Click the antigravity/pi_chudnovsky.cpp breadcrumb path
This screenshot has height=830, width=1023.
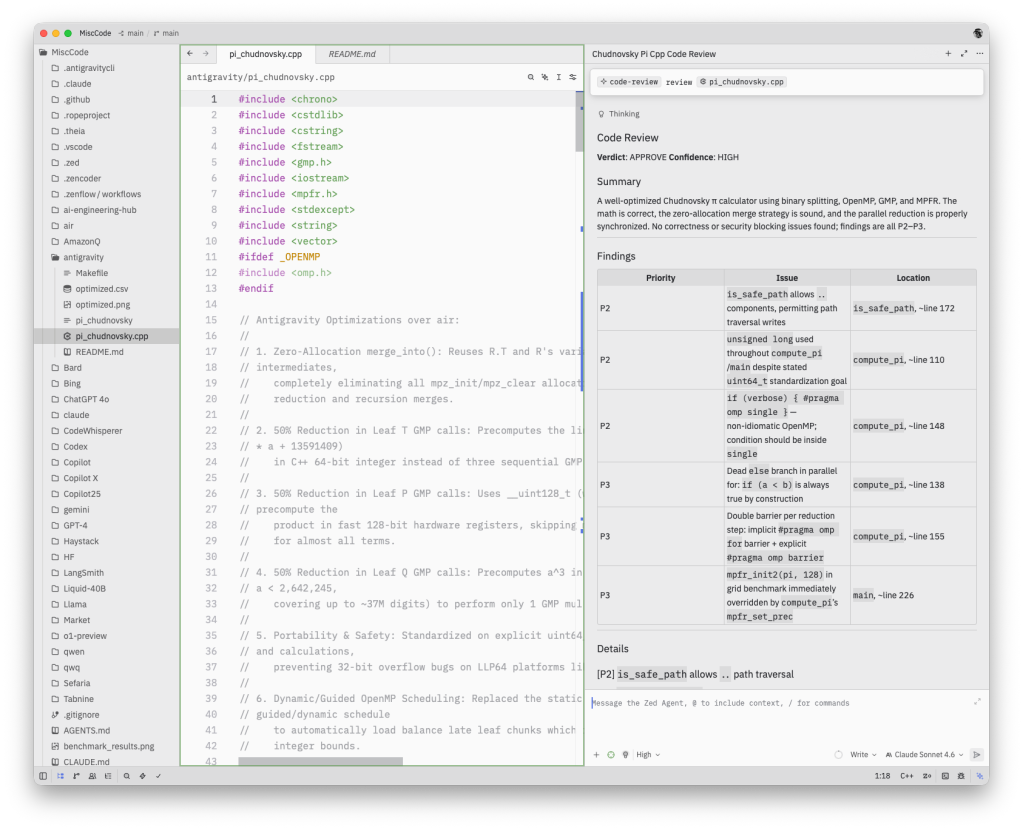tap(260, 77)
